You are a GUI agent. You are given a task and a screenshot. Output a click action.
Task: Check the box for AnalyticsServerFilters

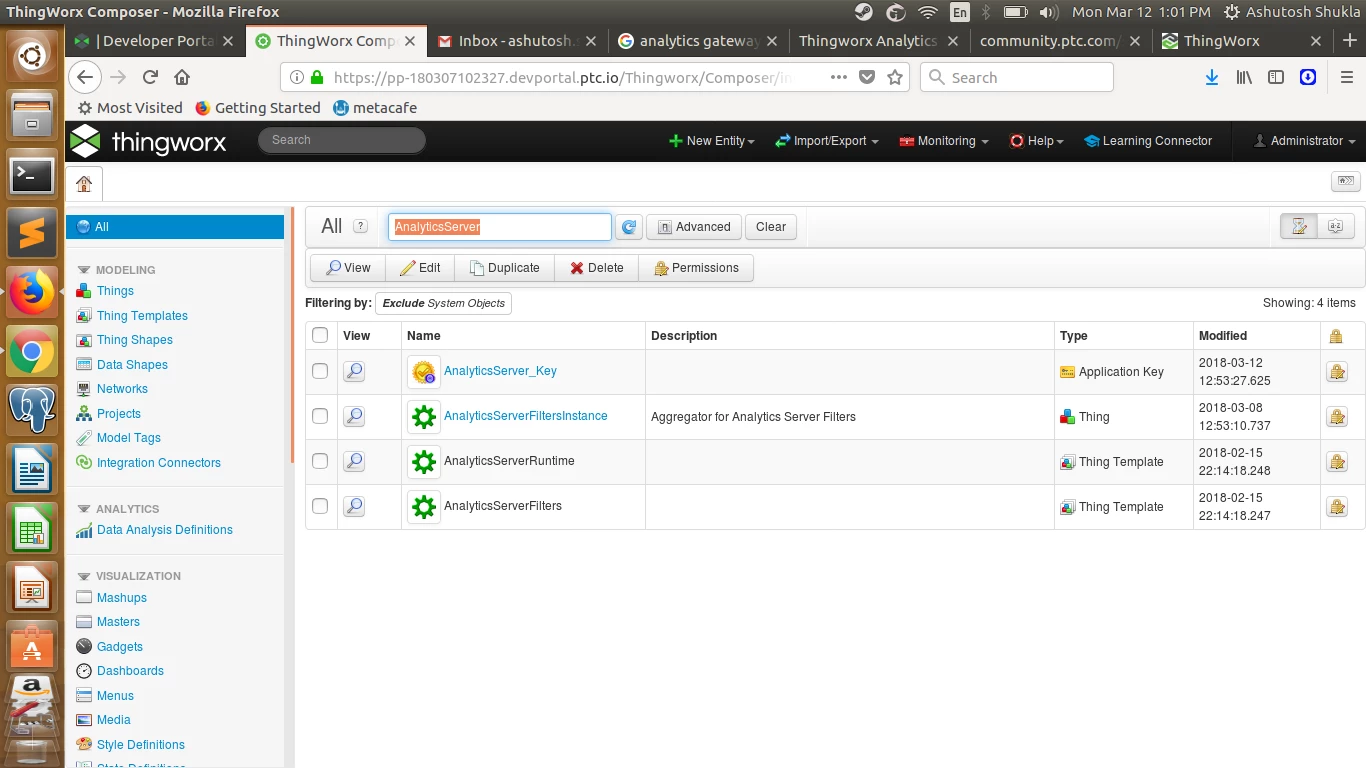point(320,506)
